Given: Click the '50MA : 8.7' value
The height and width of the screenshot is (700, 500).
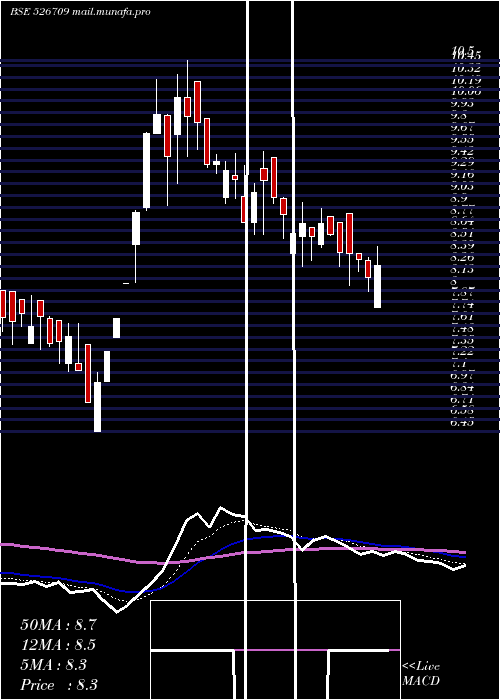Looking at the screenshot, I should (58, 625).
